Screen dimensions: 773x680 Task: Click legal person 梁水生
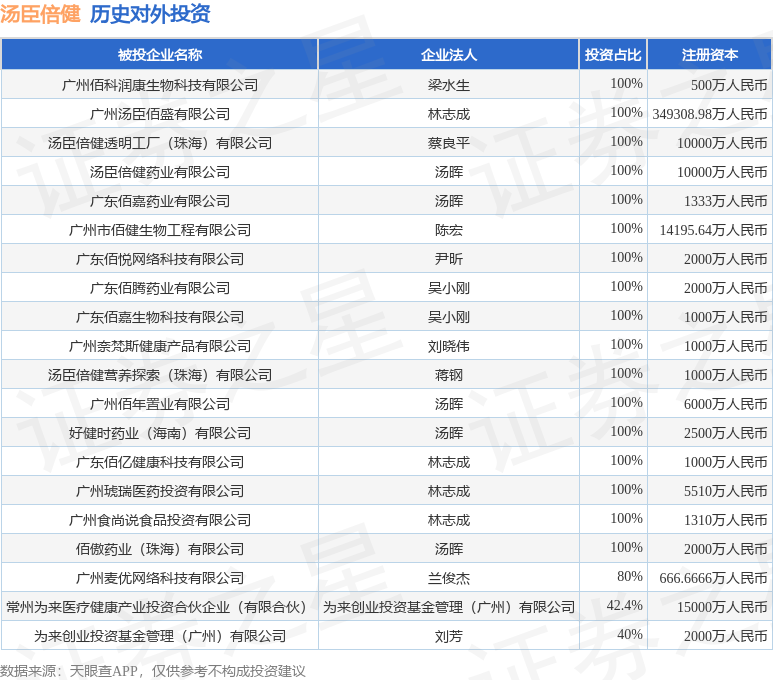tap(449, 85)
